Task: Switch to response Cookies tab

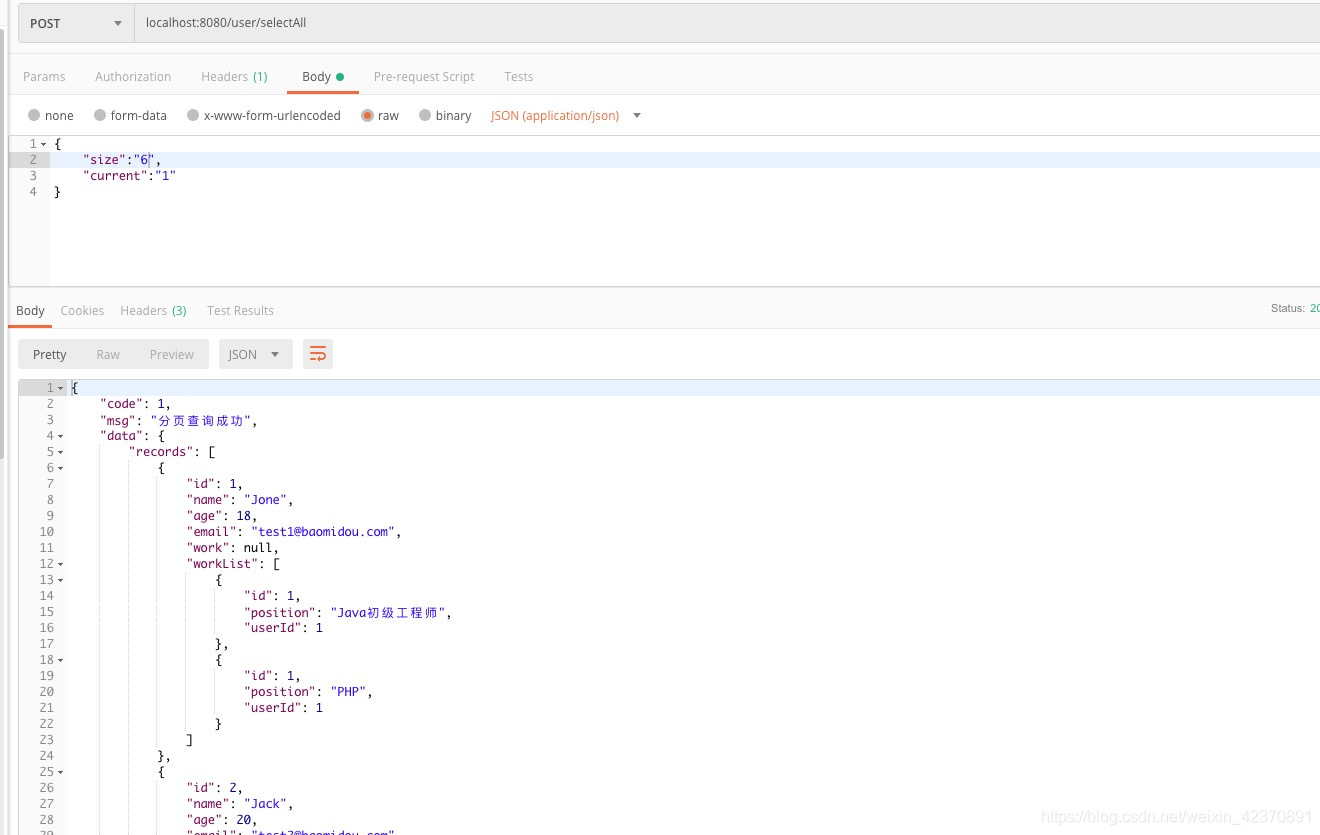Action: [x=82, y=311]
